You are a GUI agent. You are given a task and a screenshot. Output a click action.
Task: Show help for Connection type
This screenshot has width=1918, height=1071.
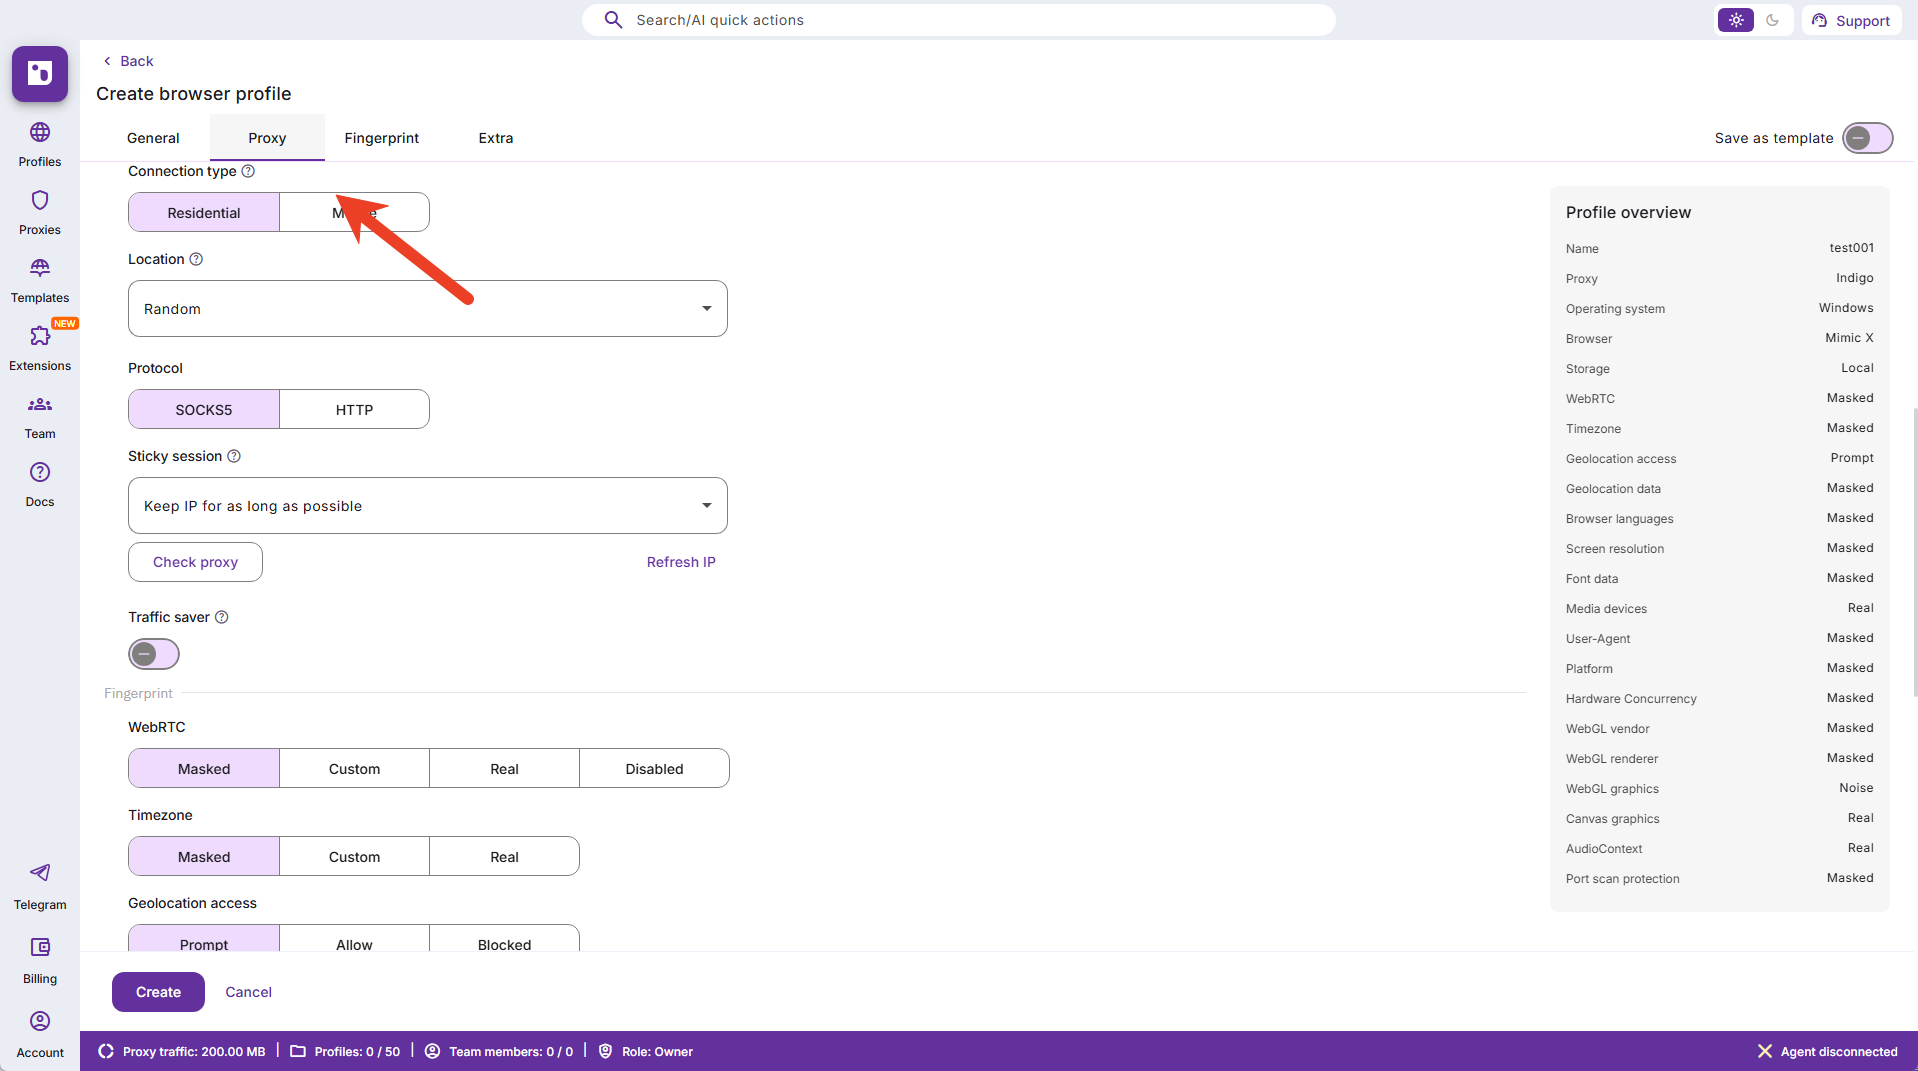[248, 171]
